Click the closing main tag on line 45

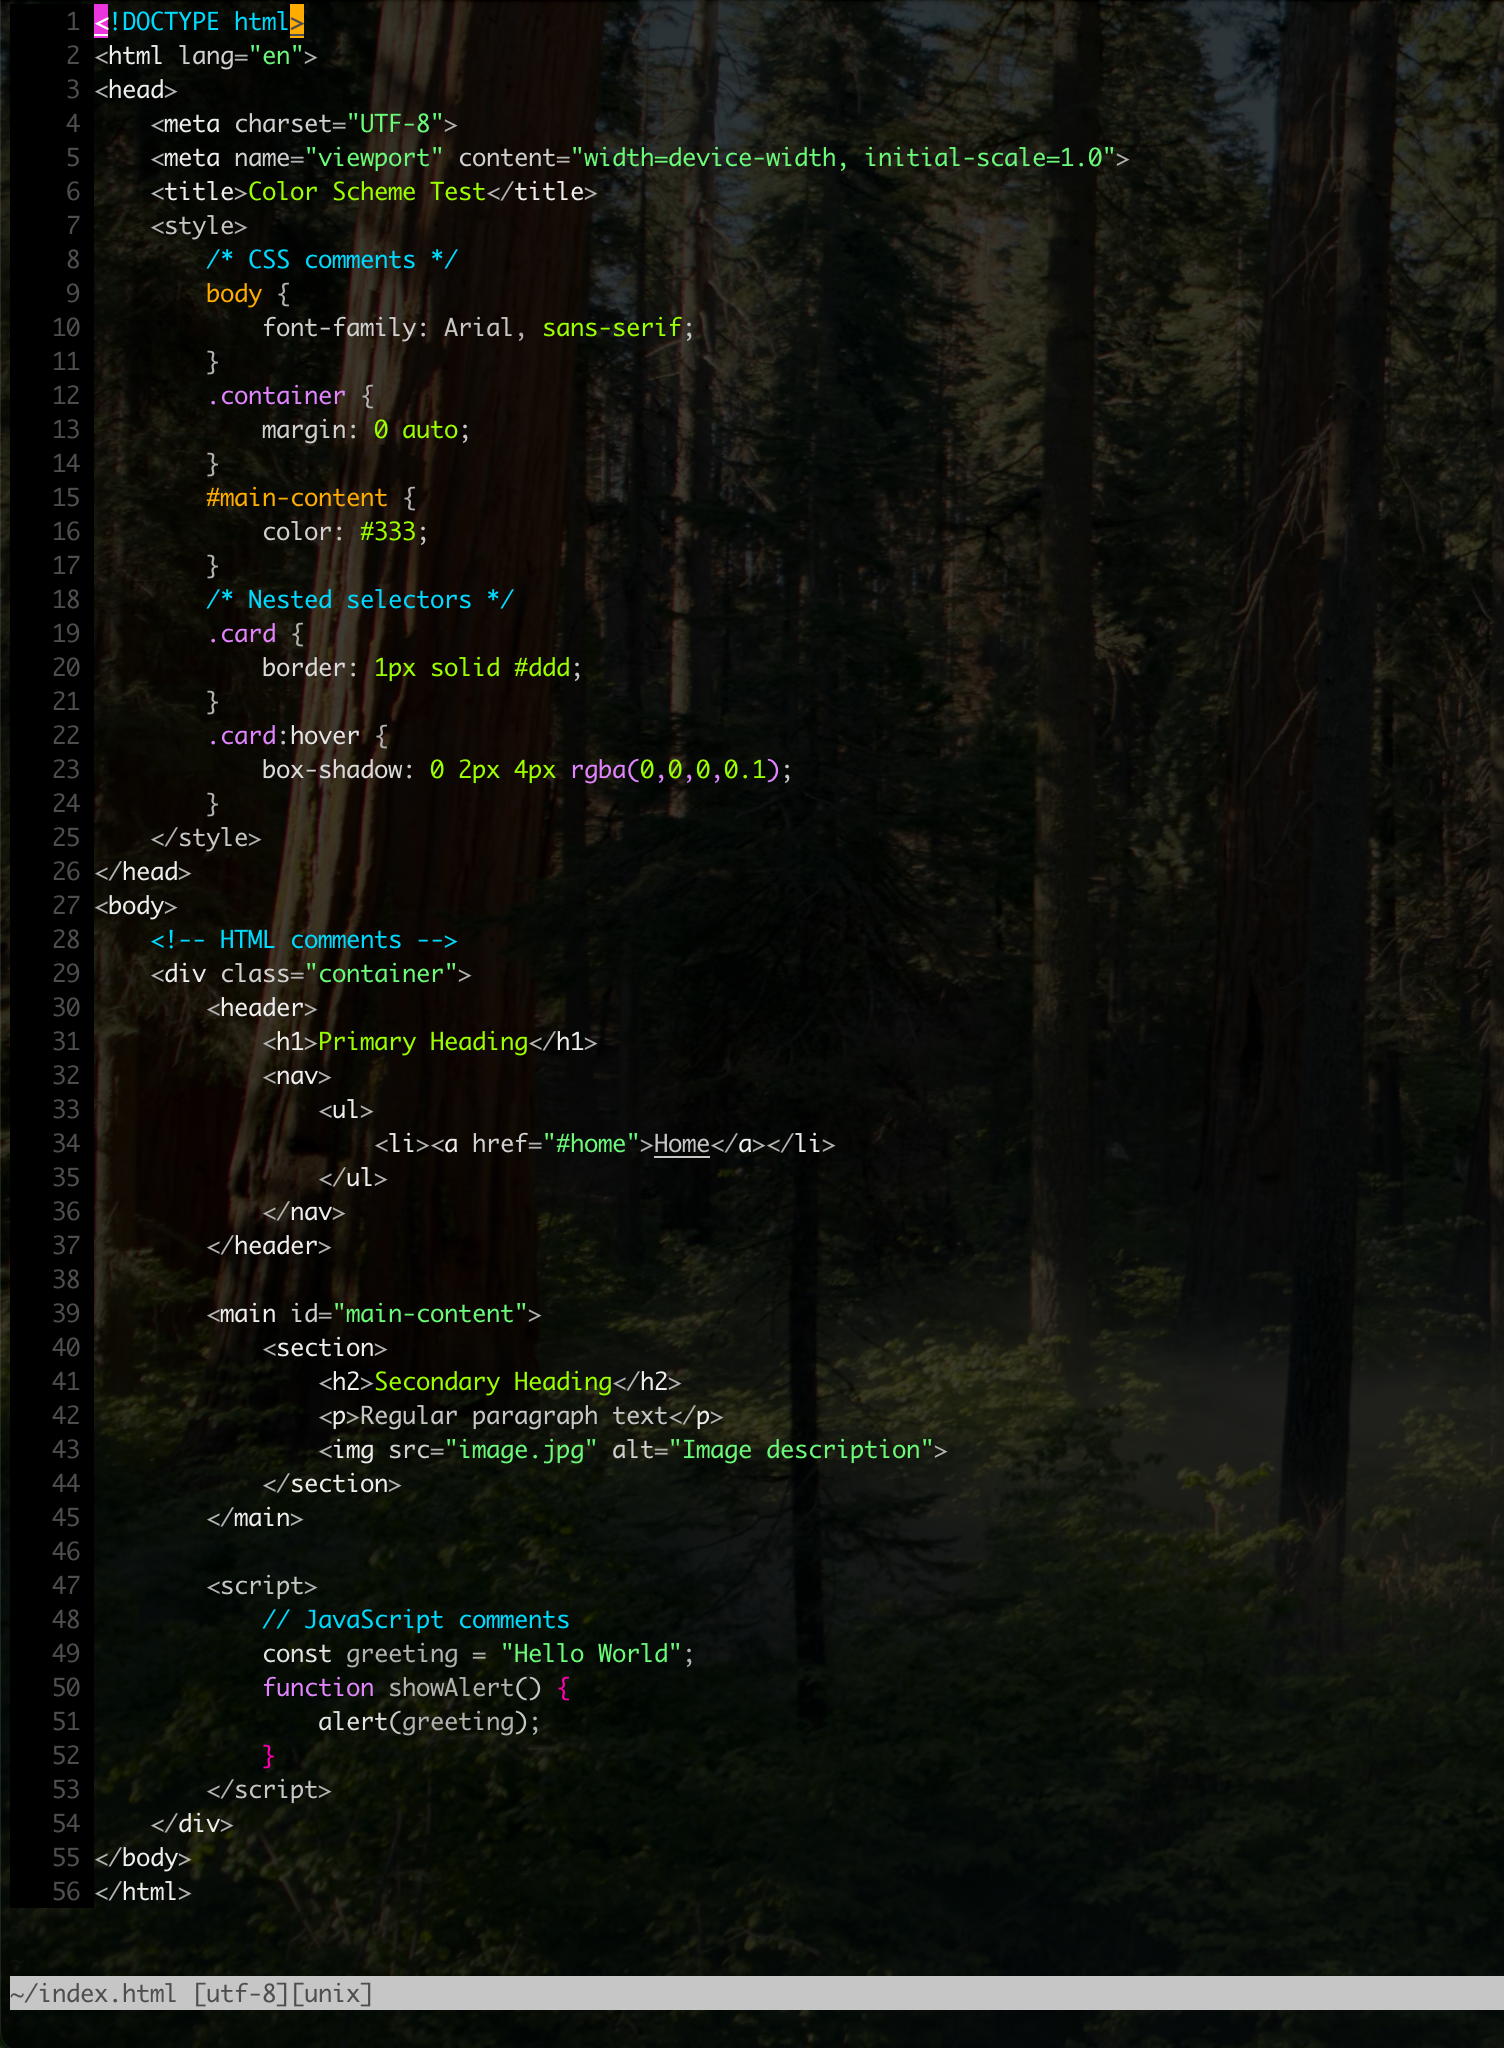[x=255, y=1517]
